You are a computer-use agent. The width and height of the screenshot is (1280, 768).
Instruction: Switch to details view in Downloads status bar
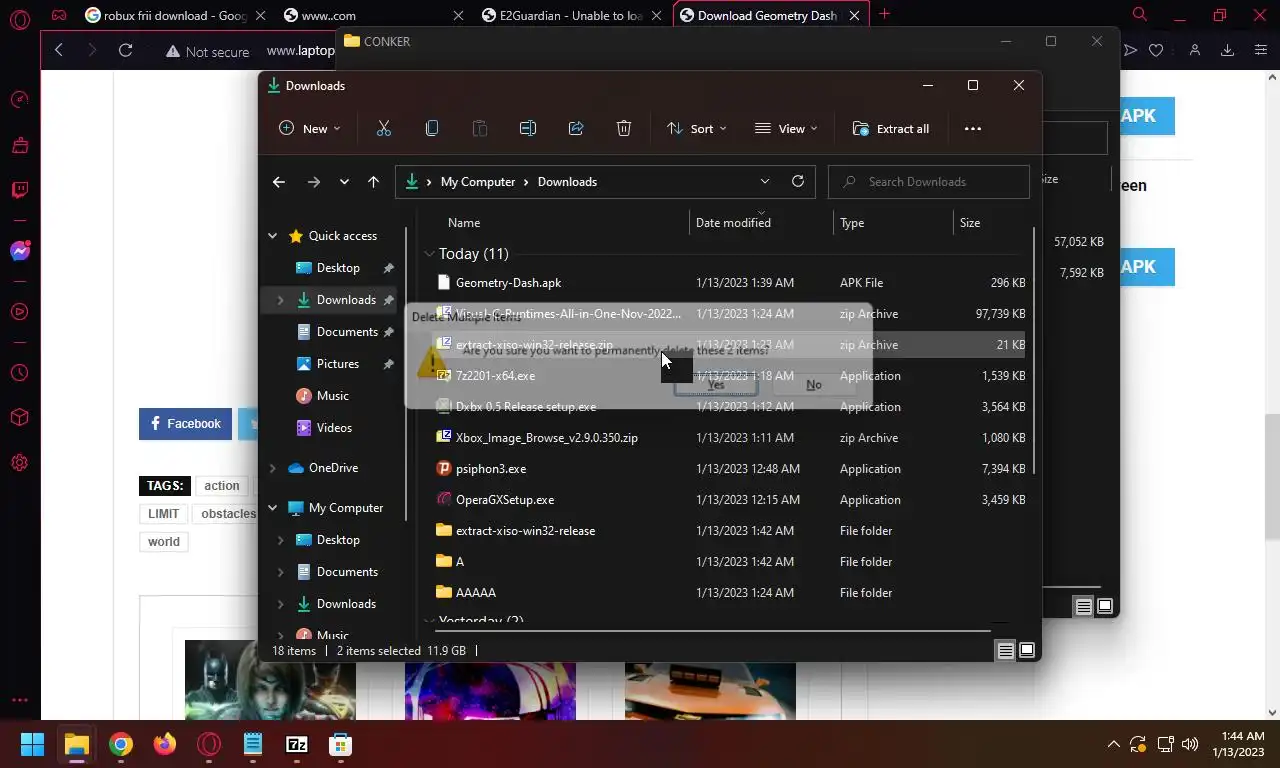click(1005, 650)
